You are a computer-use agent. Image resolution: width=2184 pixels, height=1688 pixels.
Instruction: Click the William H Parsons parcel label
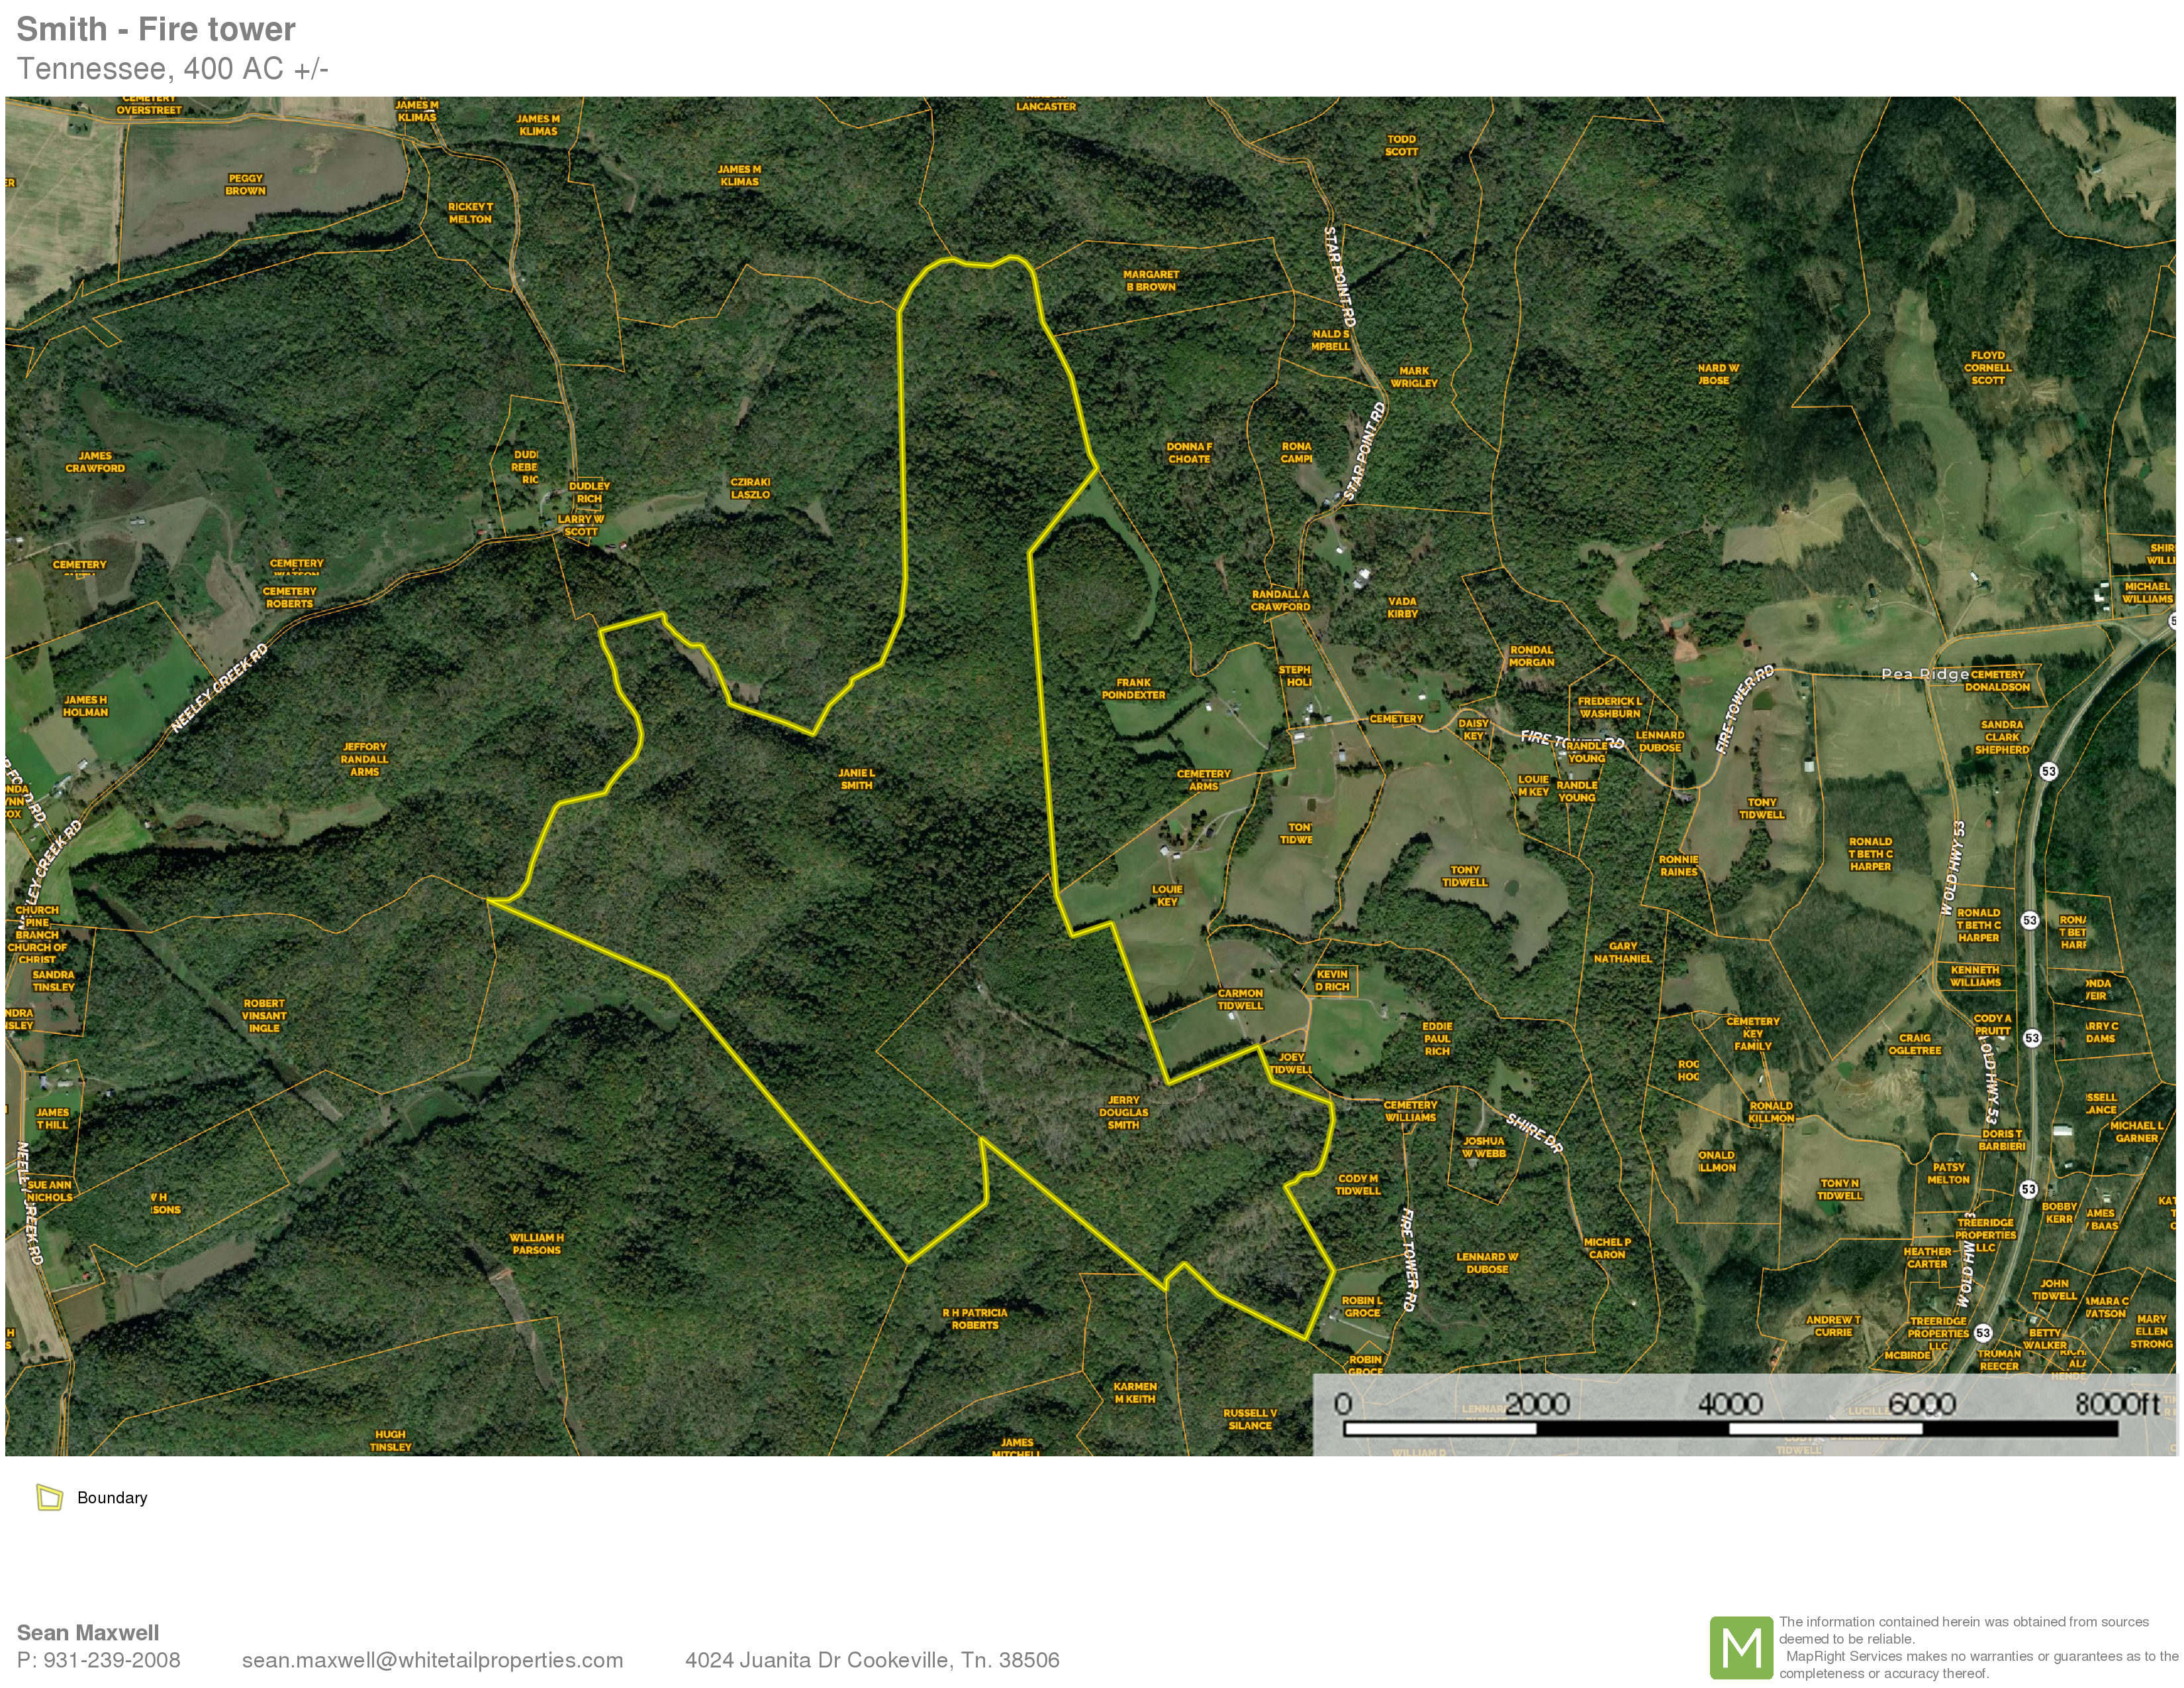[x=536, y=1244]
